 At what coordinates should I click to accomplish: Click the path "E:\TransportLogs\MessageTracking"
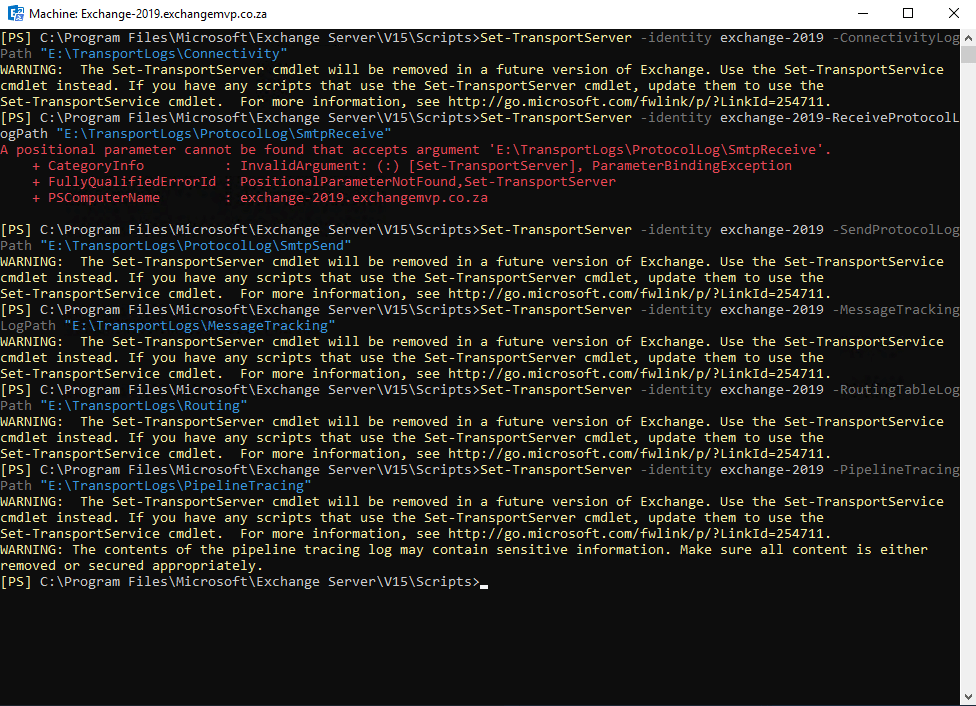(200, 326)
